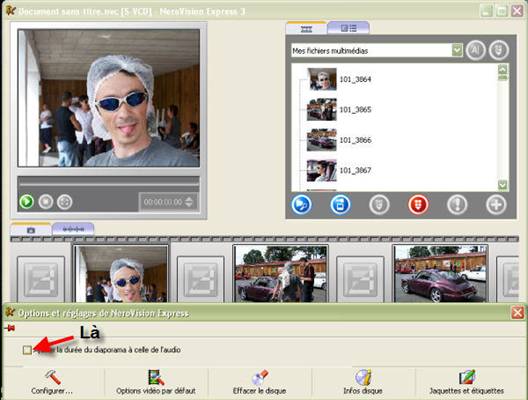Screen dimensions: 528x400
Task: Close the Options et réglages panel
Action: [517, 313]
